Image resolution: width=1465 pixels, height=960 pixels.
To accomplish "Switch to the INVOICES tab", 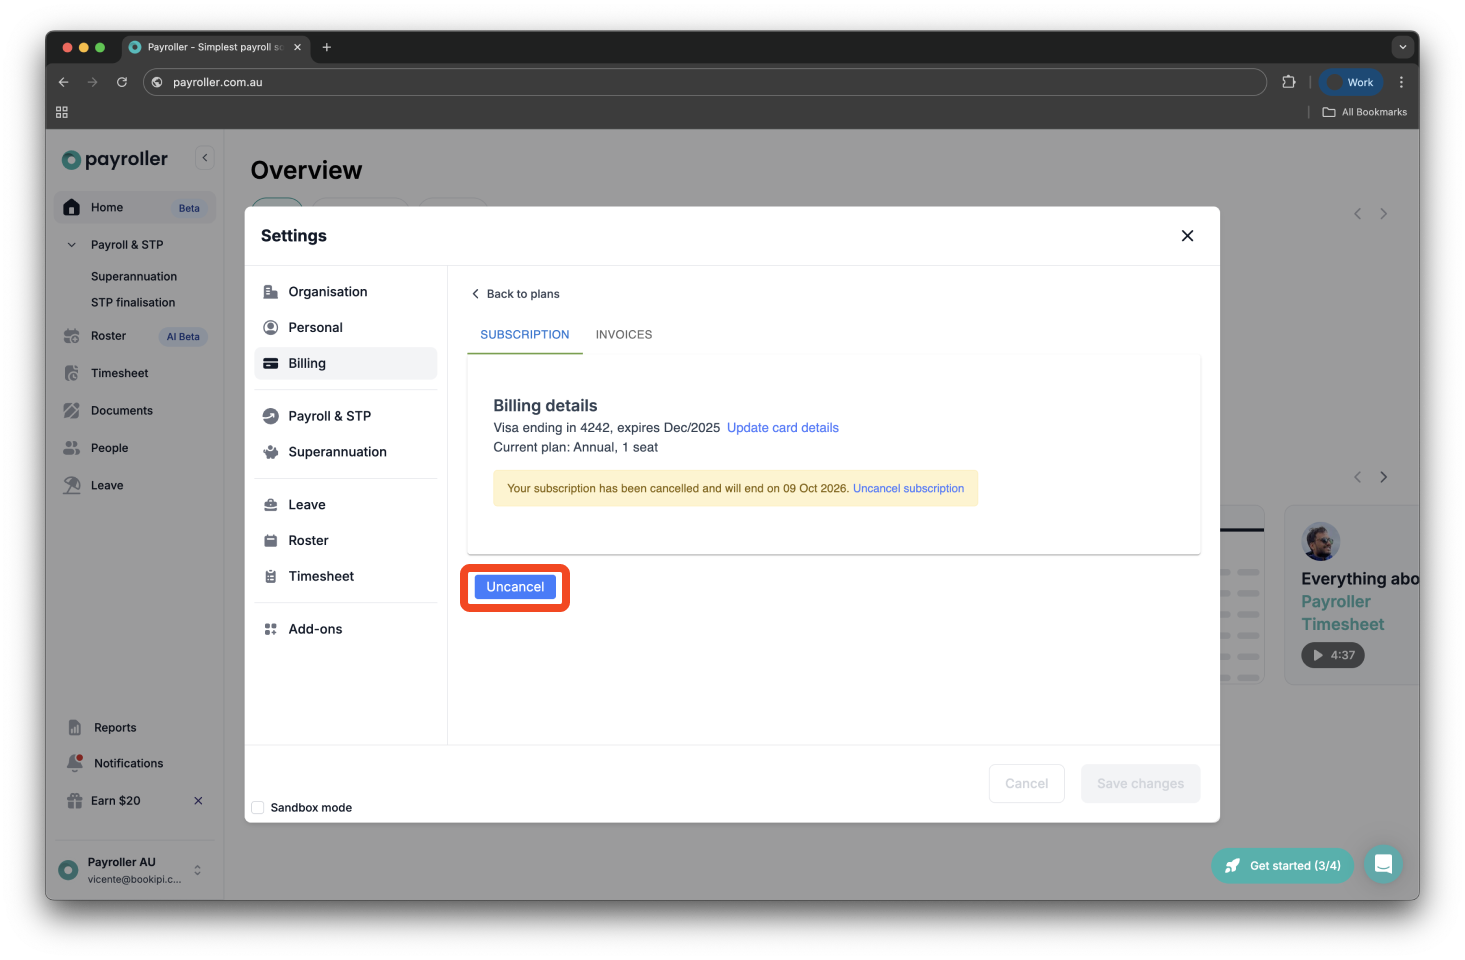I will click(x=624, y=335).
